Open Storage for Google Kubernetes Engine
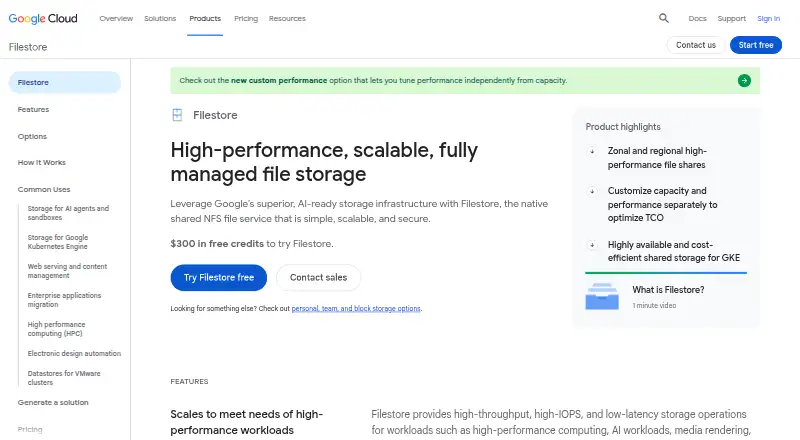Image resolution: width=800 pixels, height=440 pixels. click(58, 242)
